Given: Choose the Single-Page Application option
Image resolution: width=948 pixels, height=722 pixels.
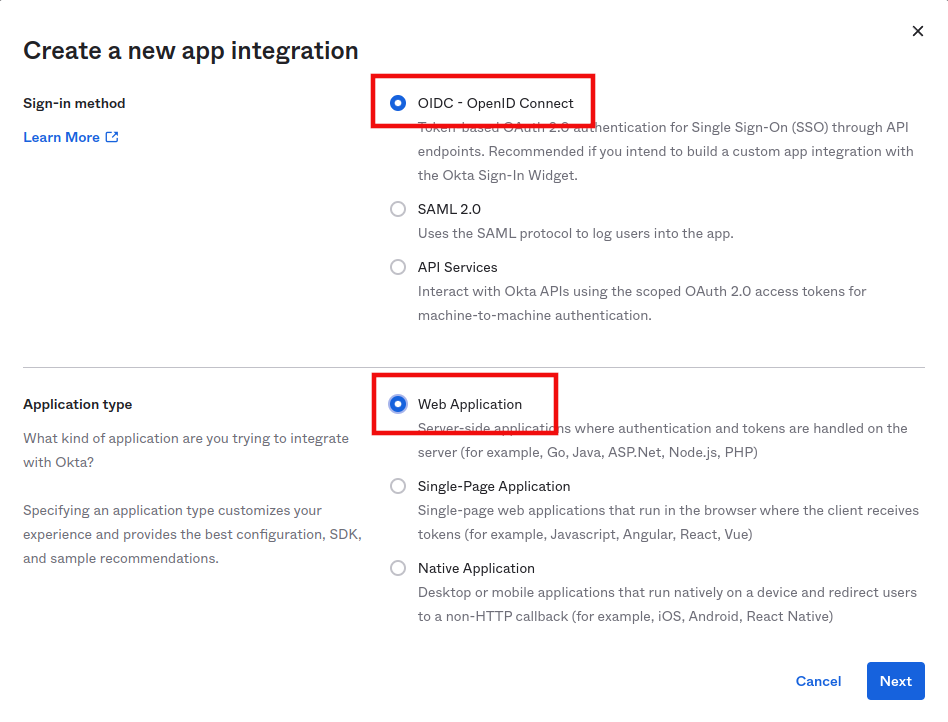Looking at the screenshot, I should click(x=398, y=486).
